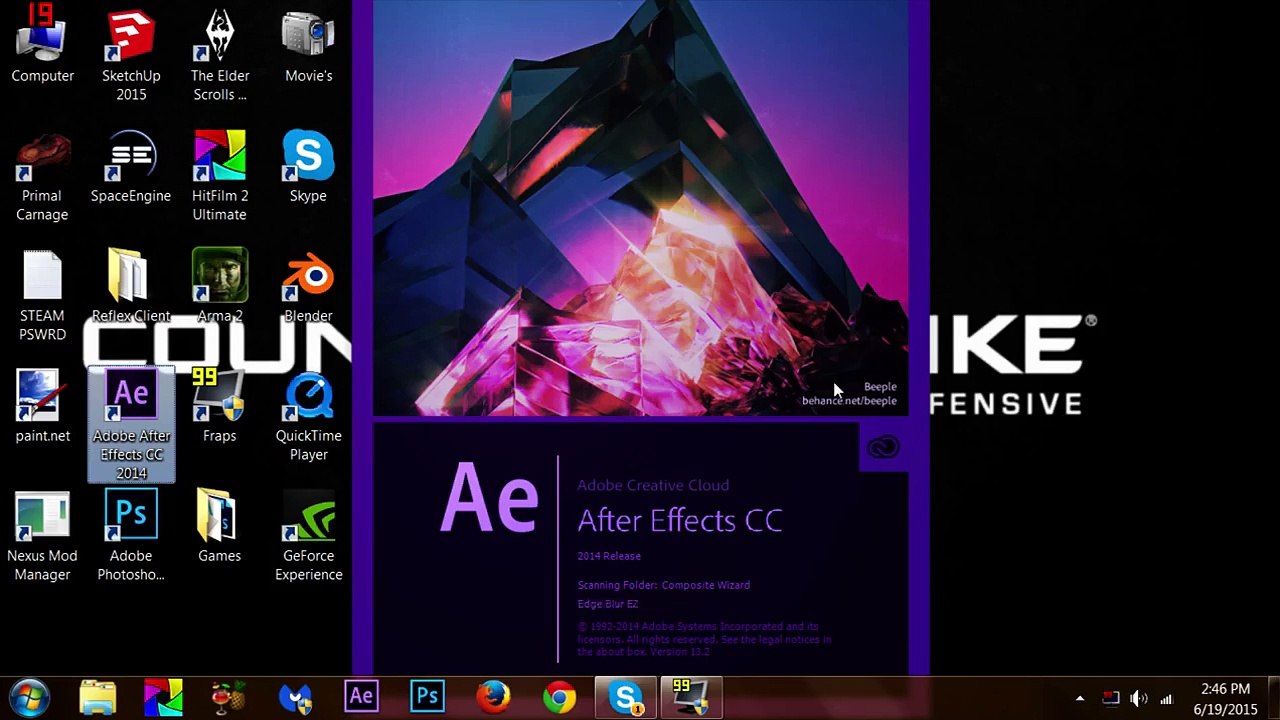Open the Reflex Client folder
The width and height of the screenshot is (1280, 720).
click(x=131, y=286)
